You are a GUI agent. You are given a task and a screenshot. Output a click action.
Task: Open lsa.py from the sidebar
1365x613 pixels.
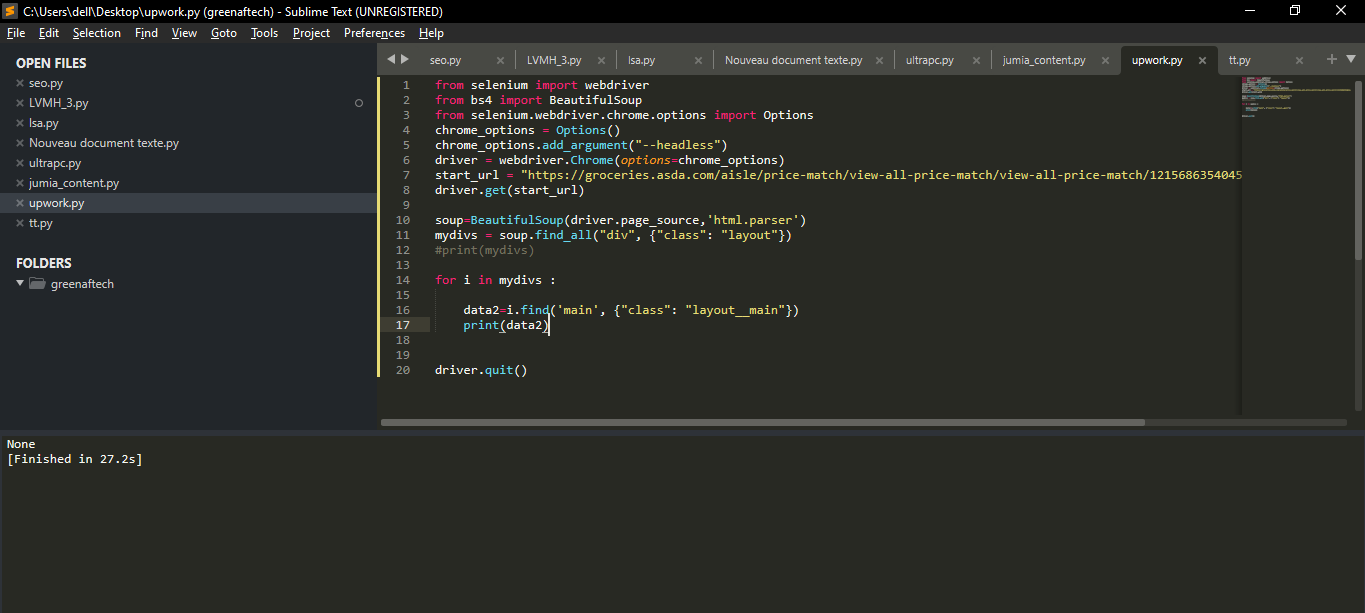coord(44,123)
